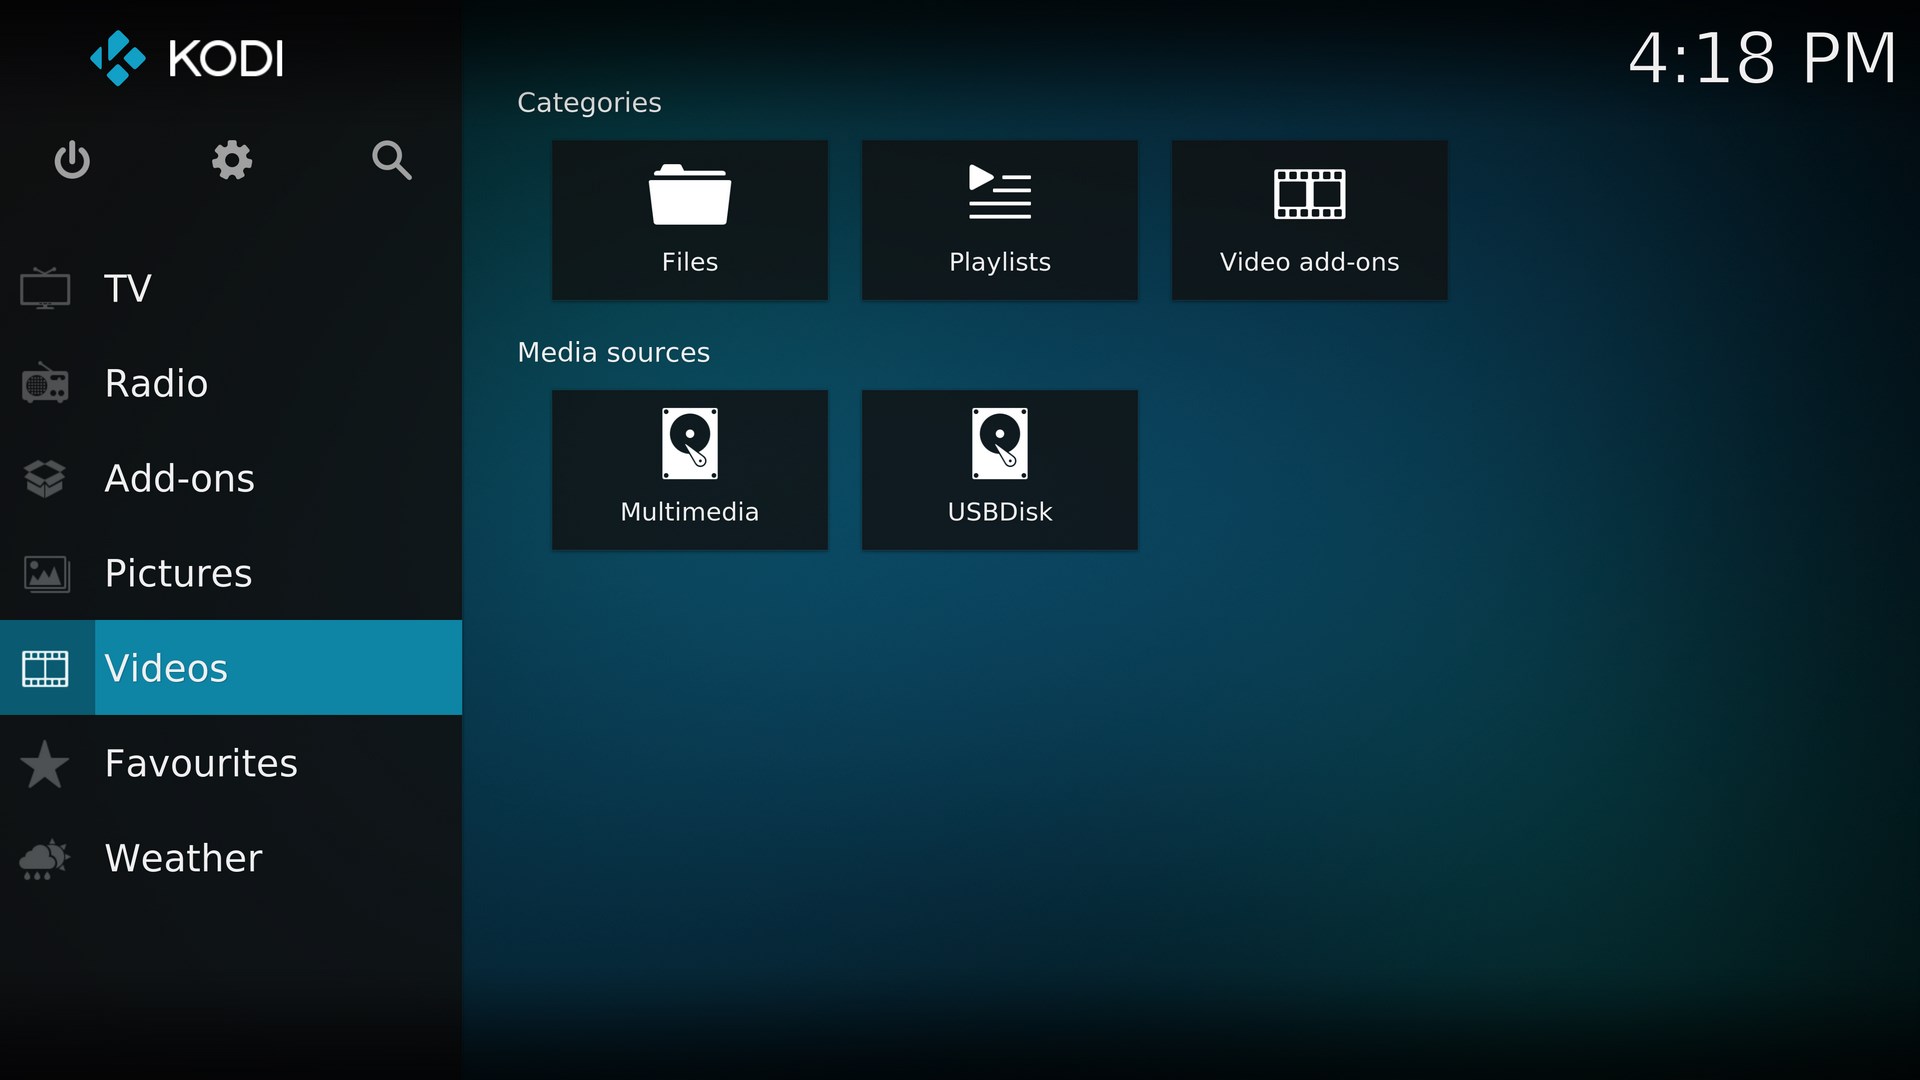Click the power icon

point(72,160)
